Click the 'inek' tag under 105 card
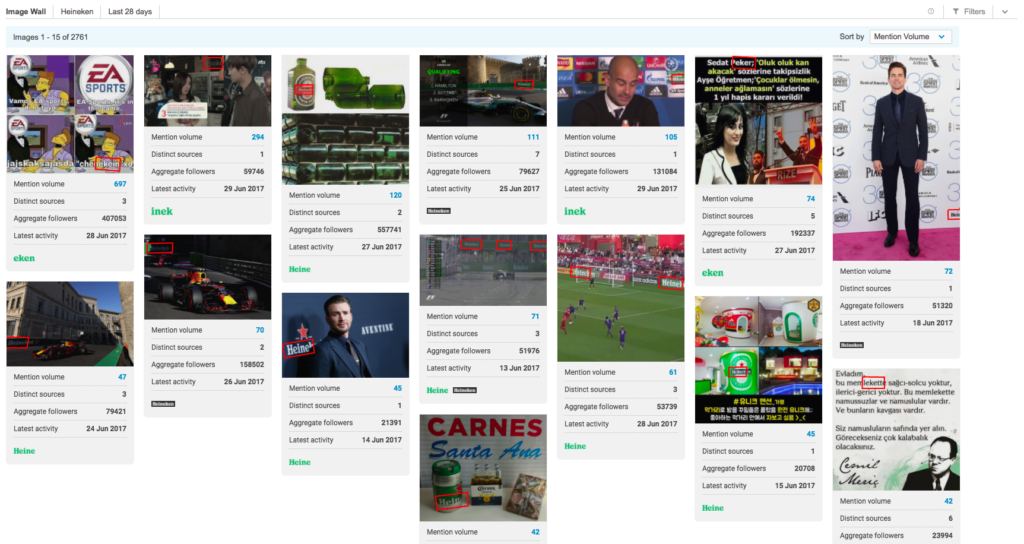 coord(575,211)
